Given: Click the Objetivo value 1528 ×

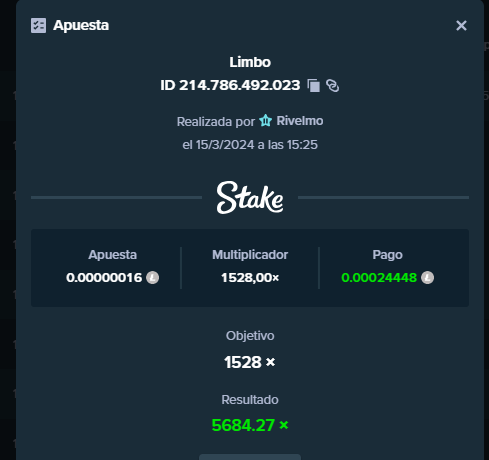Looking at the screenshot, I should click(x=250, y=362).
